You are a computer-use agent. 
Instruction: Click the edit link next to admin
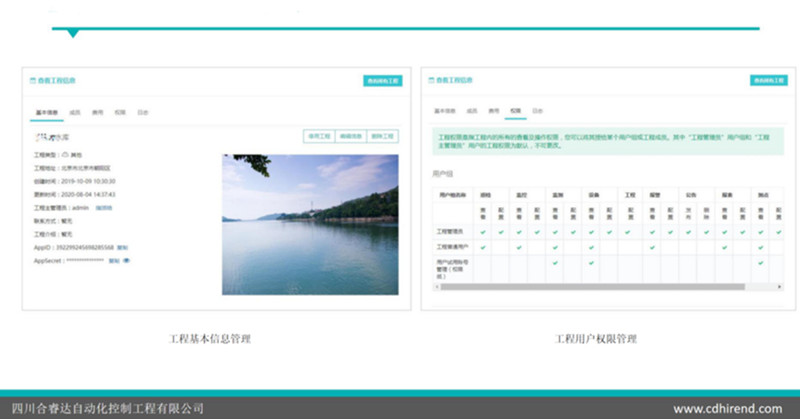point(104,207)
